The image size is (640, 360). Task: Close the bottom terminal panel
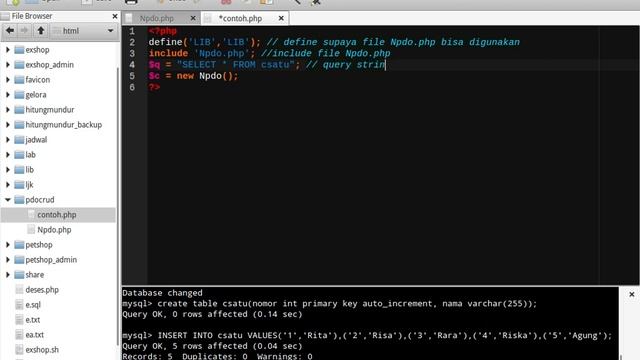pyautogui.click(x=631, y=294)
